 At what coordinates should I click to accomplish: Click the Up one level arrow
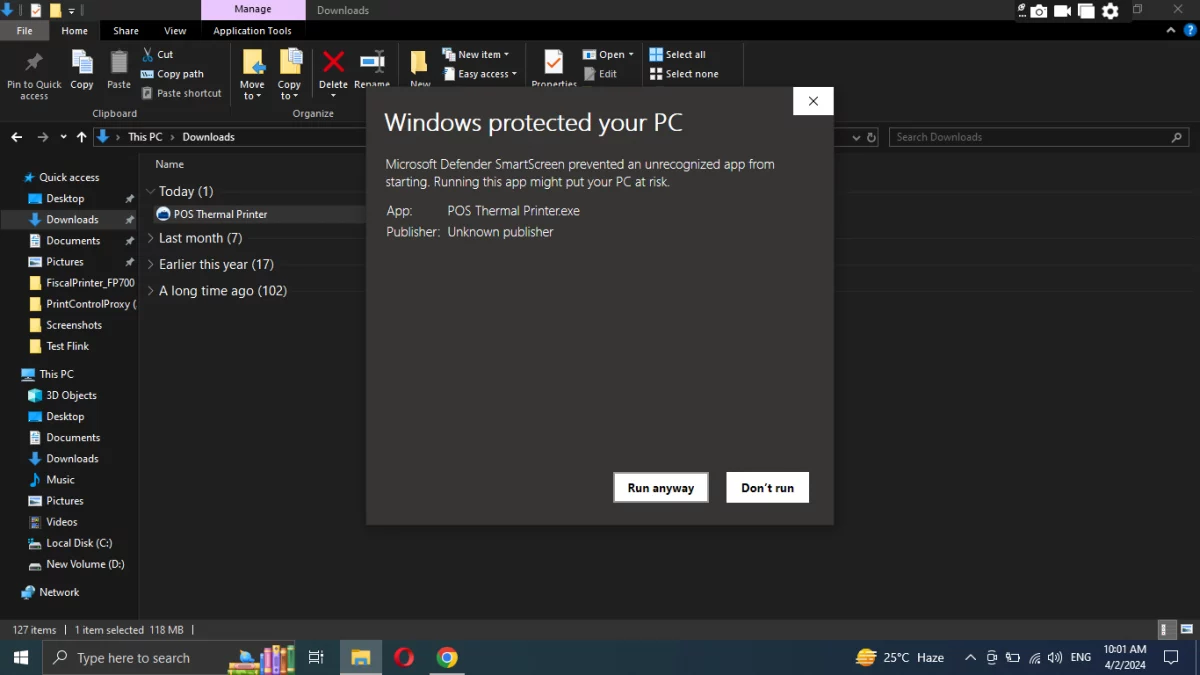tap(82, 137)
